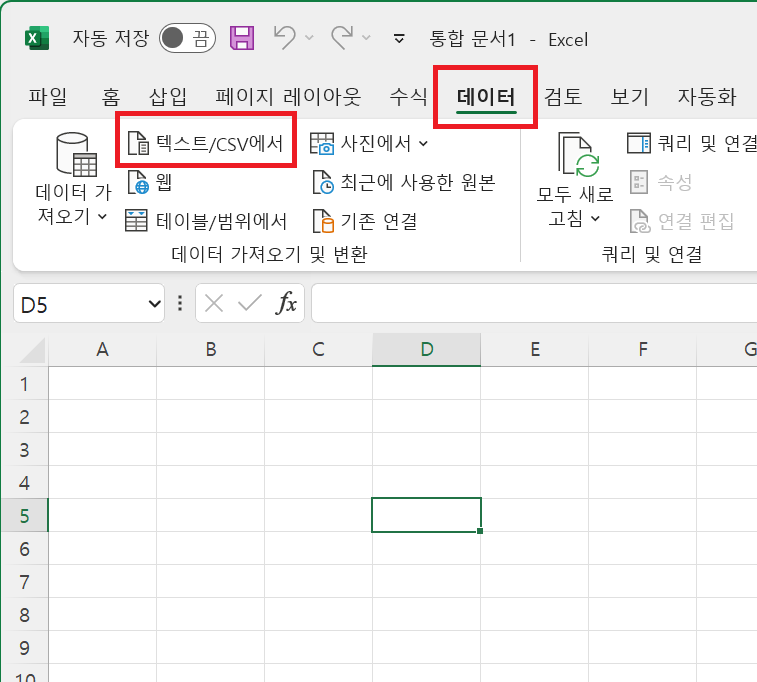This screenshot has height=682, width=757.
Task: Click the formula bar Cancel X icon
Action: pyautogui.click(x=213, y=304)
